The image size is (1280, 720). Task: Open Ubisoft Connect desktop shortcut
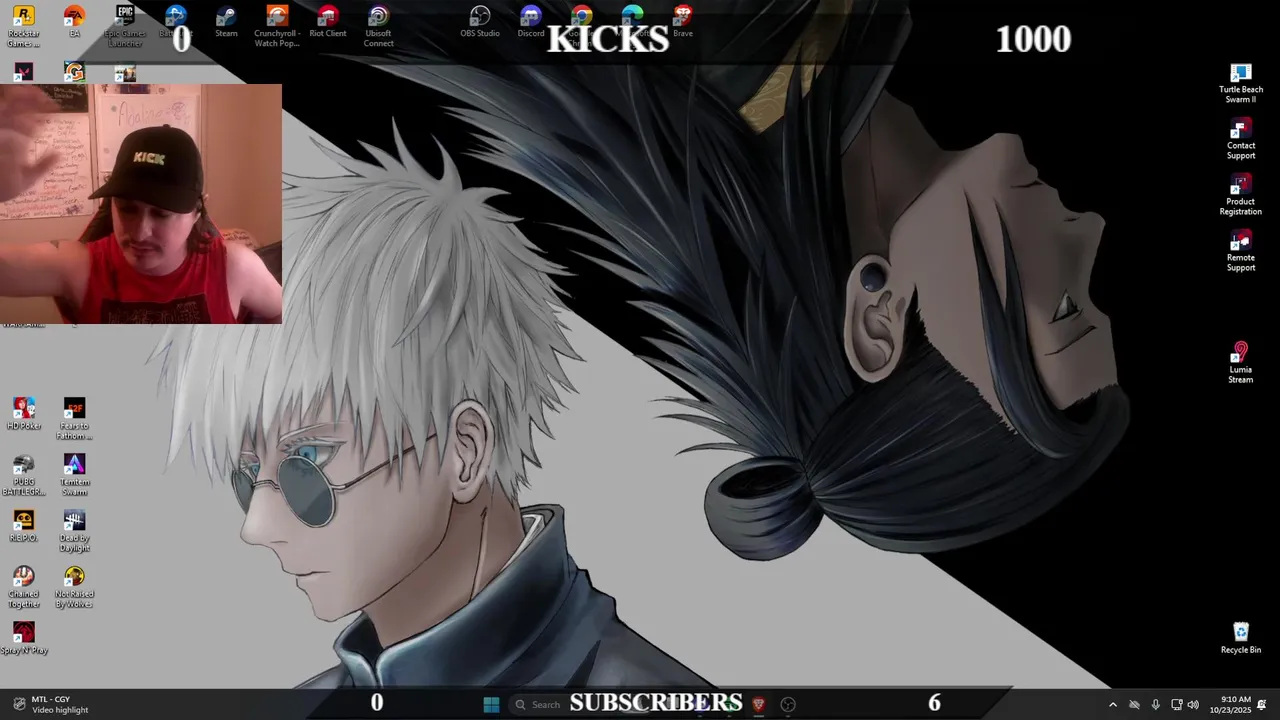point(378,26)
